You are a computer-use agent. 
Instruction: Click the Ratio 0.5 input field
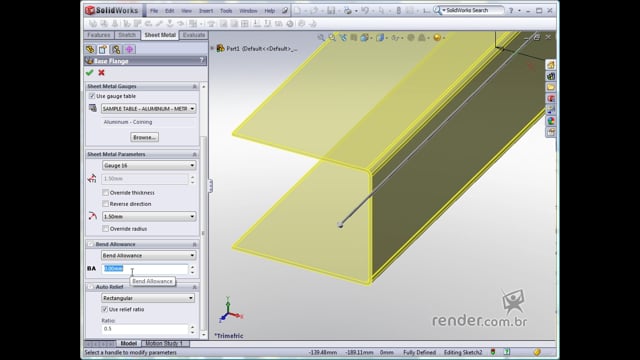point(144,329)
